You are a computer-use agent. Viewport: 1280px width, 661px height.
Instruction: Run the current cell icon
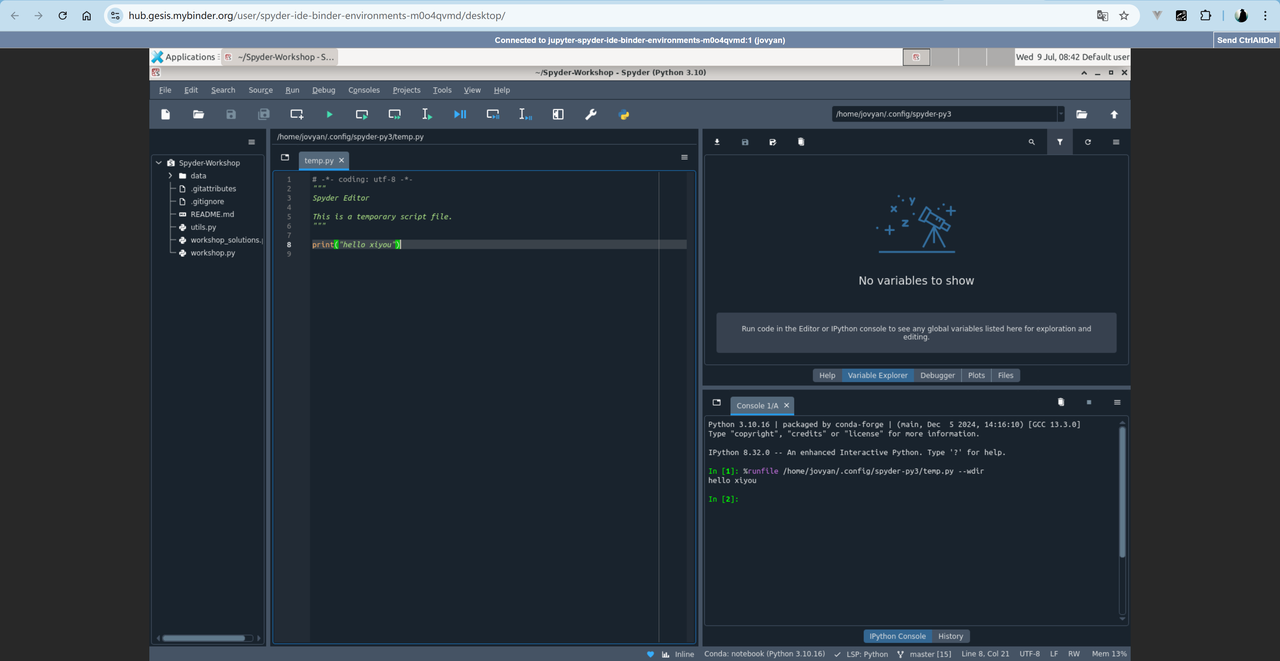(362, 114)
